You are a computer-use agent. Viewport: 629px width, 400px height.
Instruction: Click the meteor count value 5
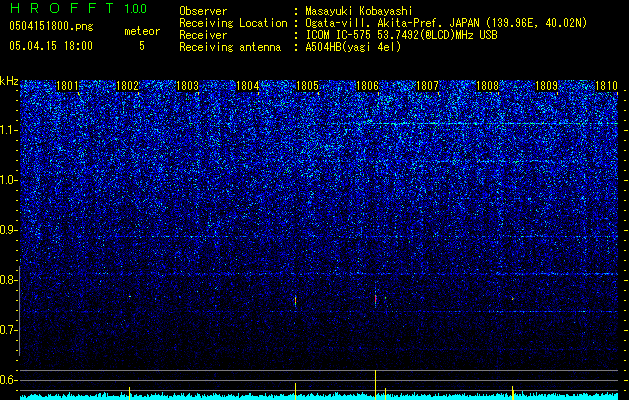tap(142, 46)
